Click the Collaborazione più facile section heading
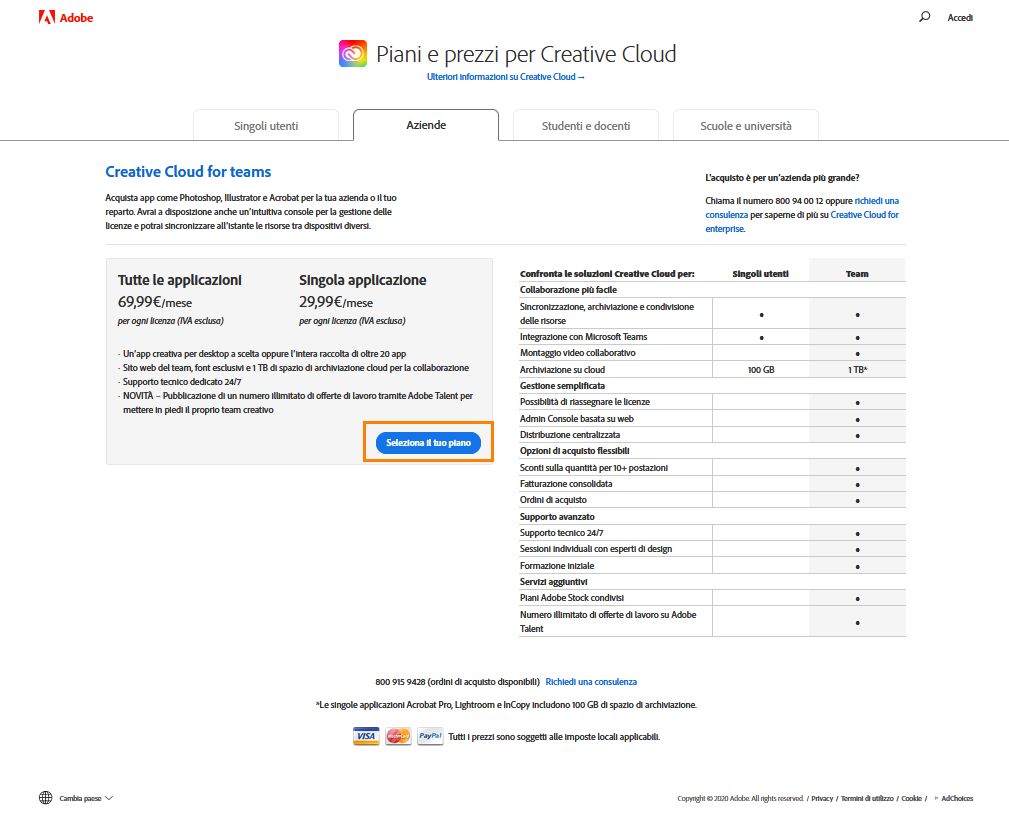Viewport: 1009px width, 816px height. [x=568, y=290]
